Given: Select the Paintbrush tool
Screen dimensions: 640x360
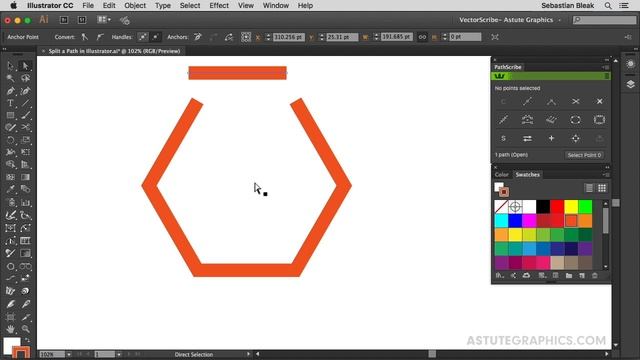Looking at the screenshot, I should point(25,116).
